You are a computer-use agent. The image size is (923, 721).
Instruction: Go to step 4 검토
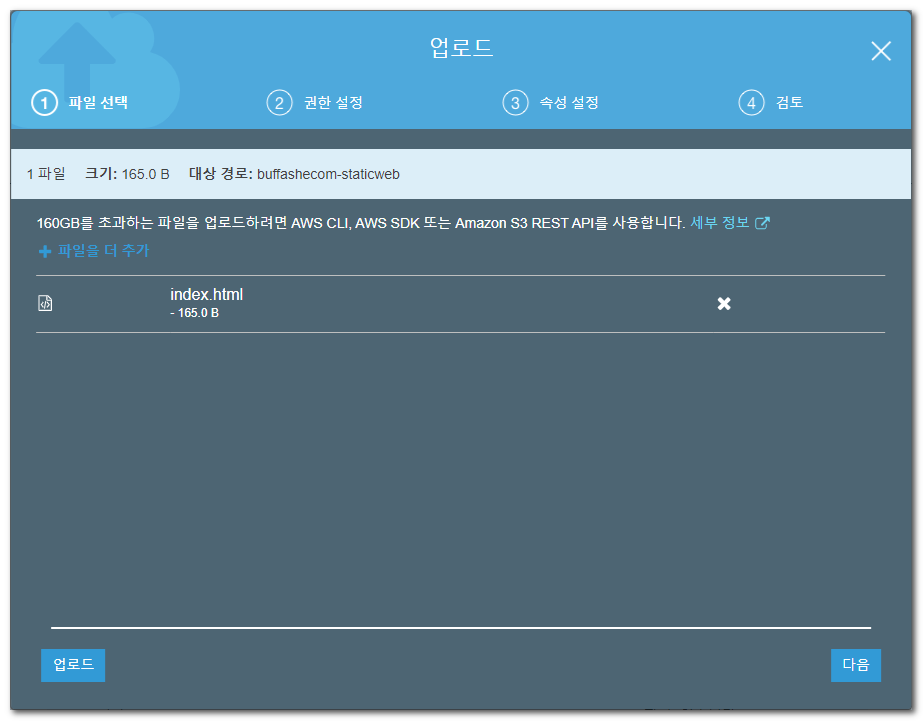click(771, 102)
